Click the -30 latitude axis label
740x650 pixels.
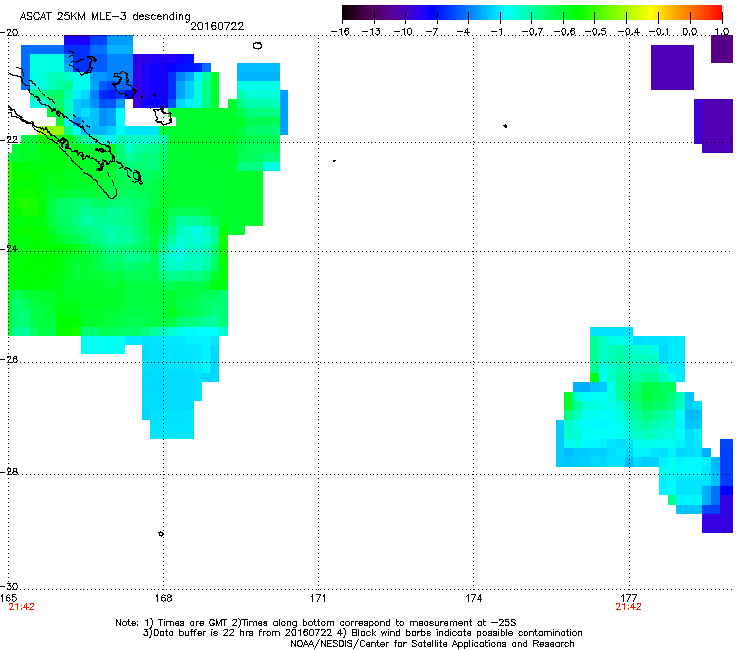(9, 586)
